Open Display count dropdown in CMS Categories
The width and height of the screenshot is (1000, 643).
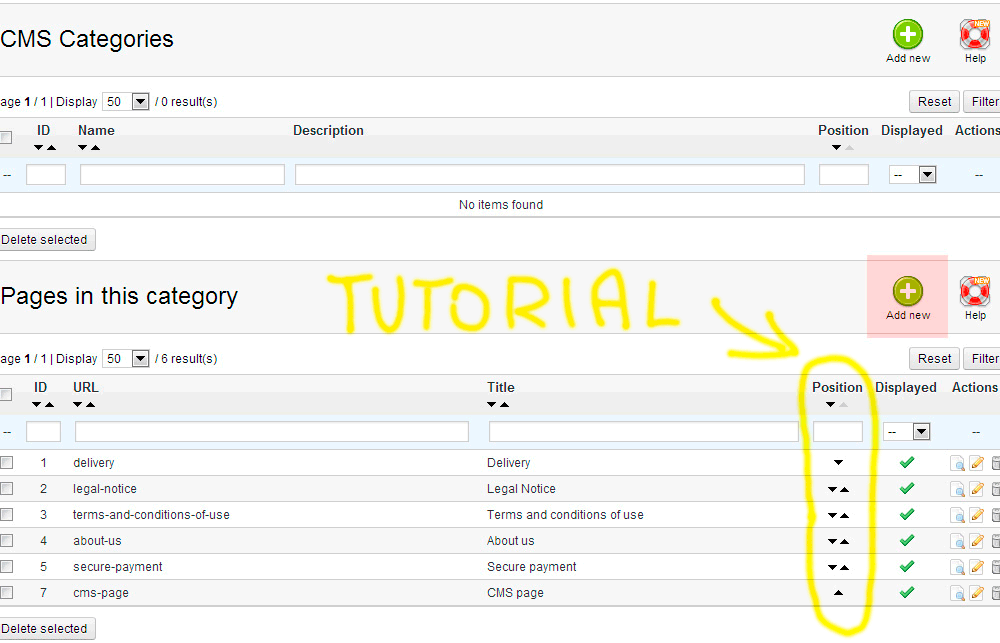(126, 101)
